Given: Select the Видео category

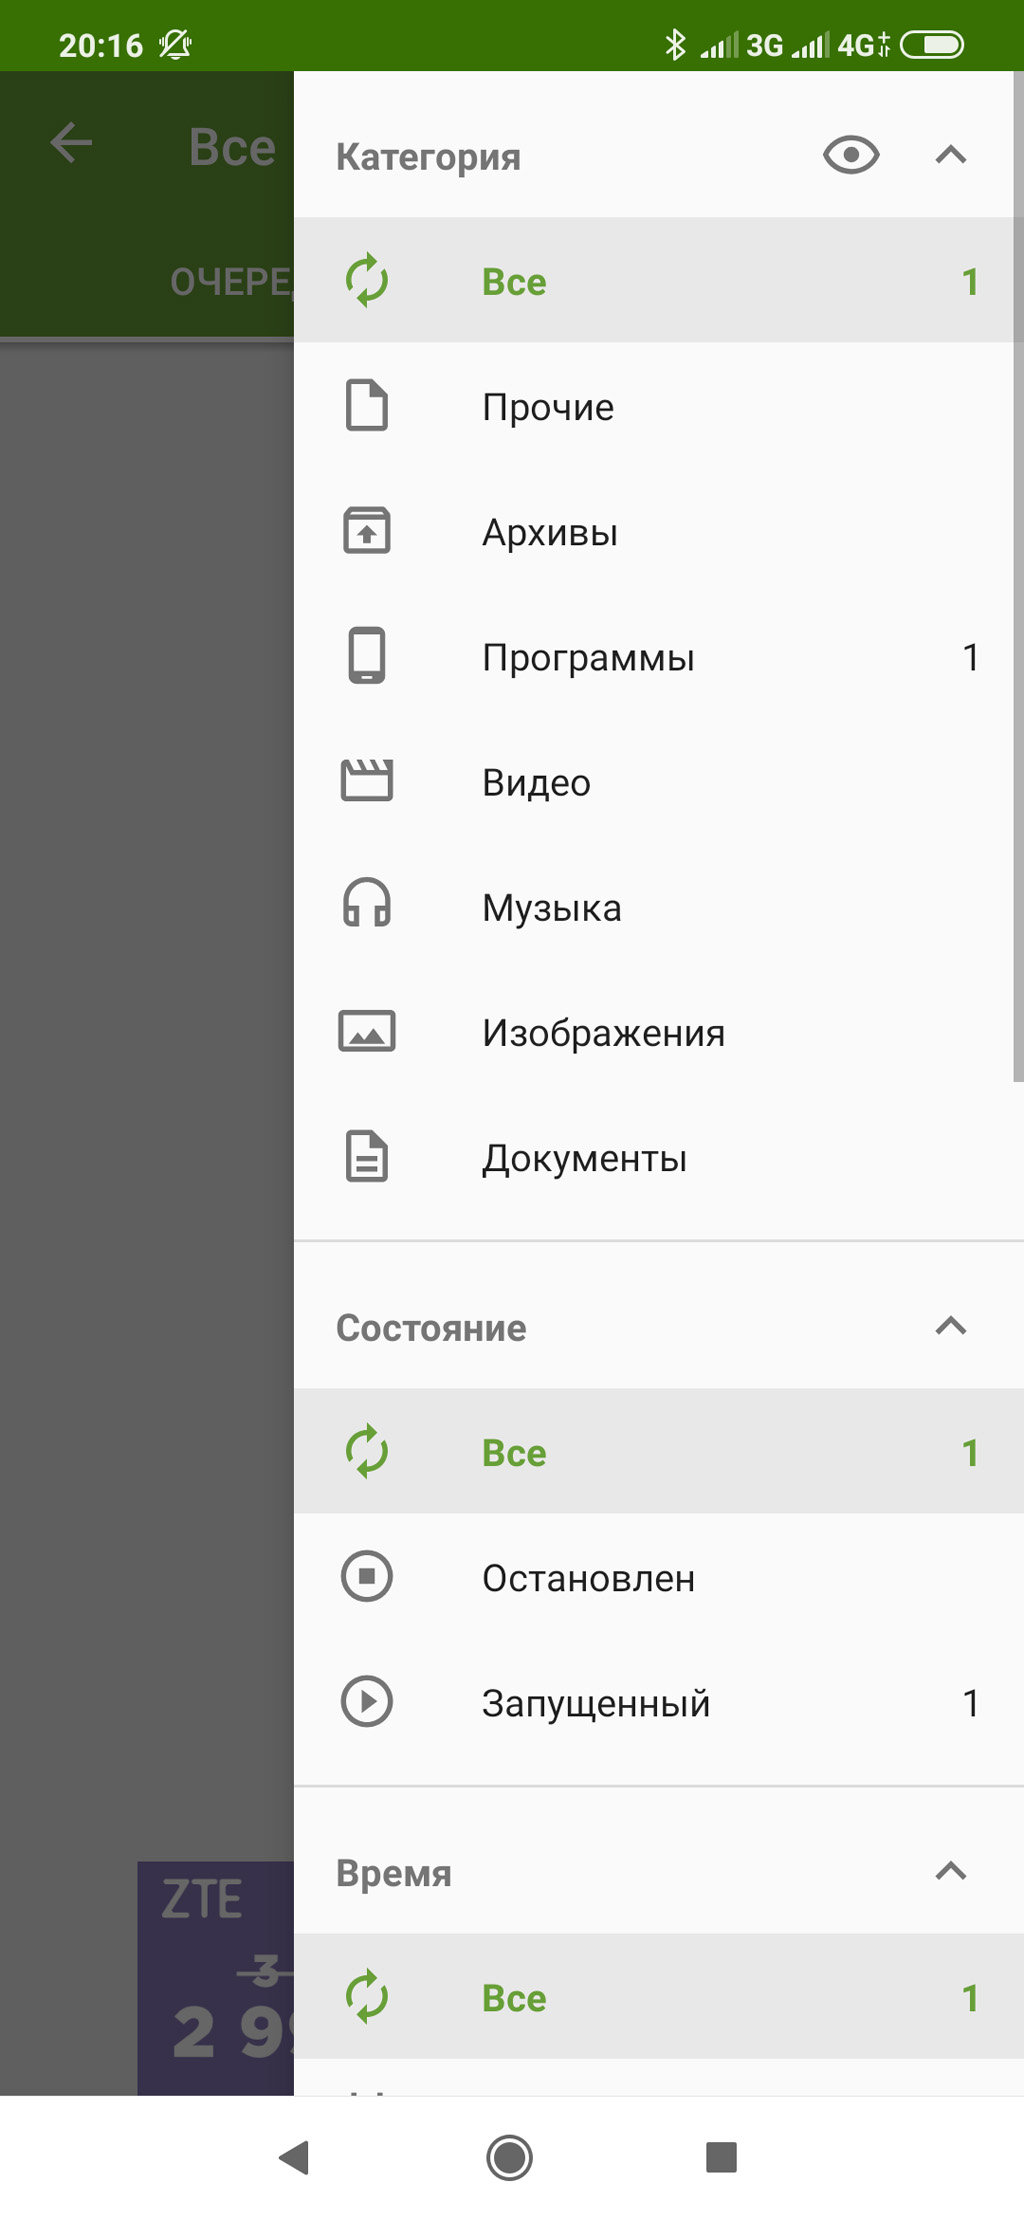Looking at the screenshot, I should coord(659,781).
